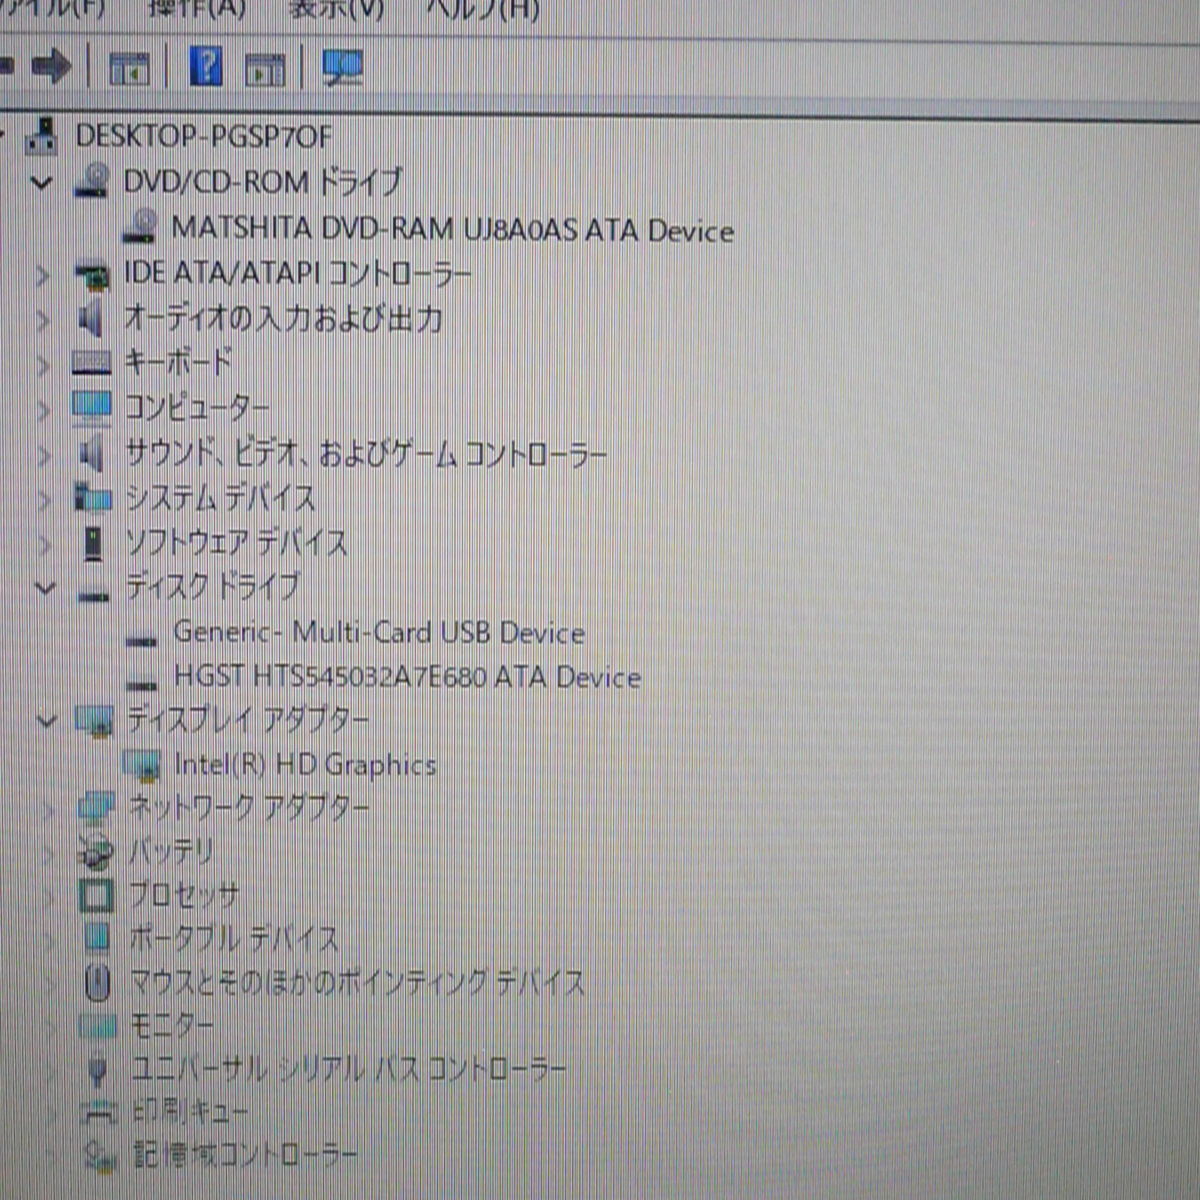Open the 表示(V) menu
Viewport: 1200px width, 1200px height.
point(336,10)
